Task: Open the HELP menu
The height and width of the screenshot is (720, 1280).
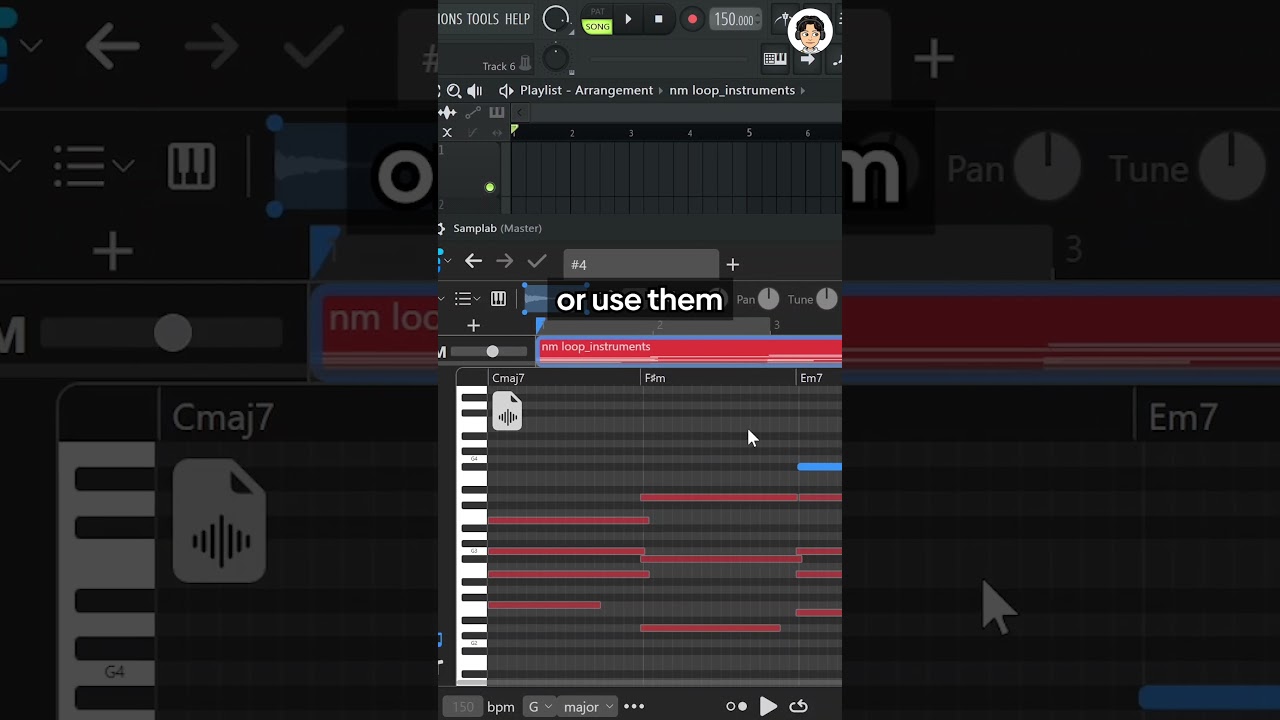Action: (x=517, y=19)
